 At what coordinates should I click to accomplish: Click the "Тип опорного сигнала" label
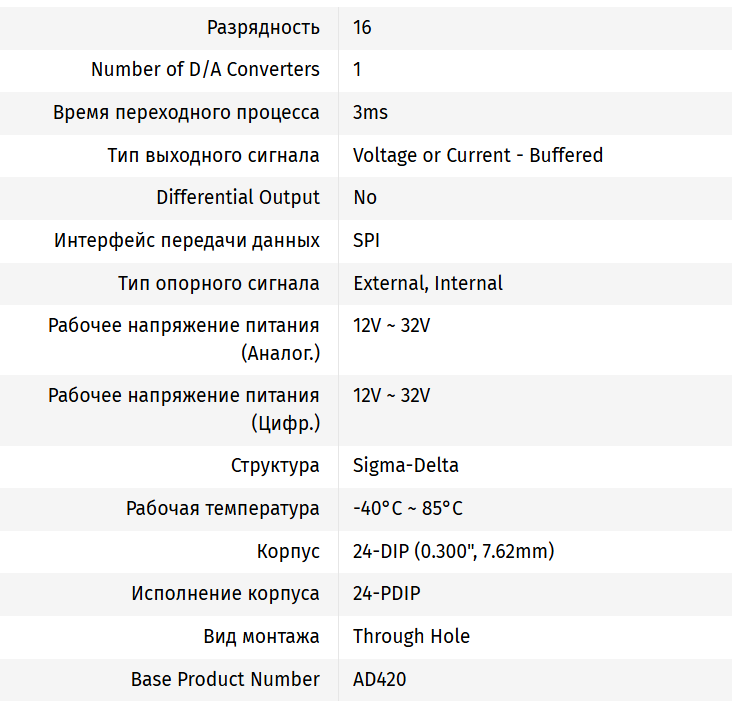click(x=218, y=283)
